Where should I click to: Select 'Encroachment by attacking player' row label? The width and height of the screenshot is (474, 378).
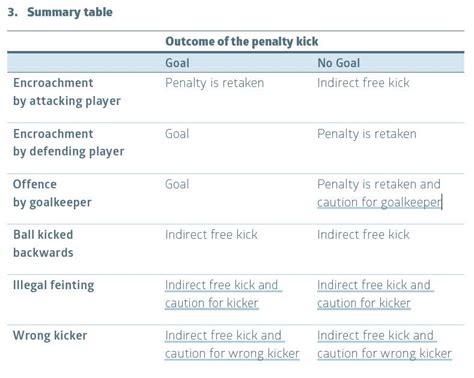click(67, 92)
